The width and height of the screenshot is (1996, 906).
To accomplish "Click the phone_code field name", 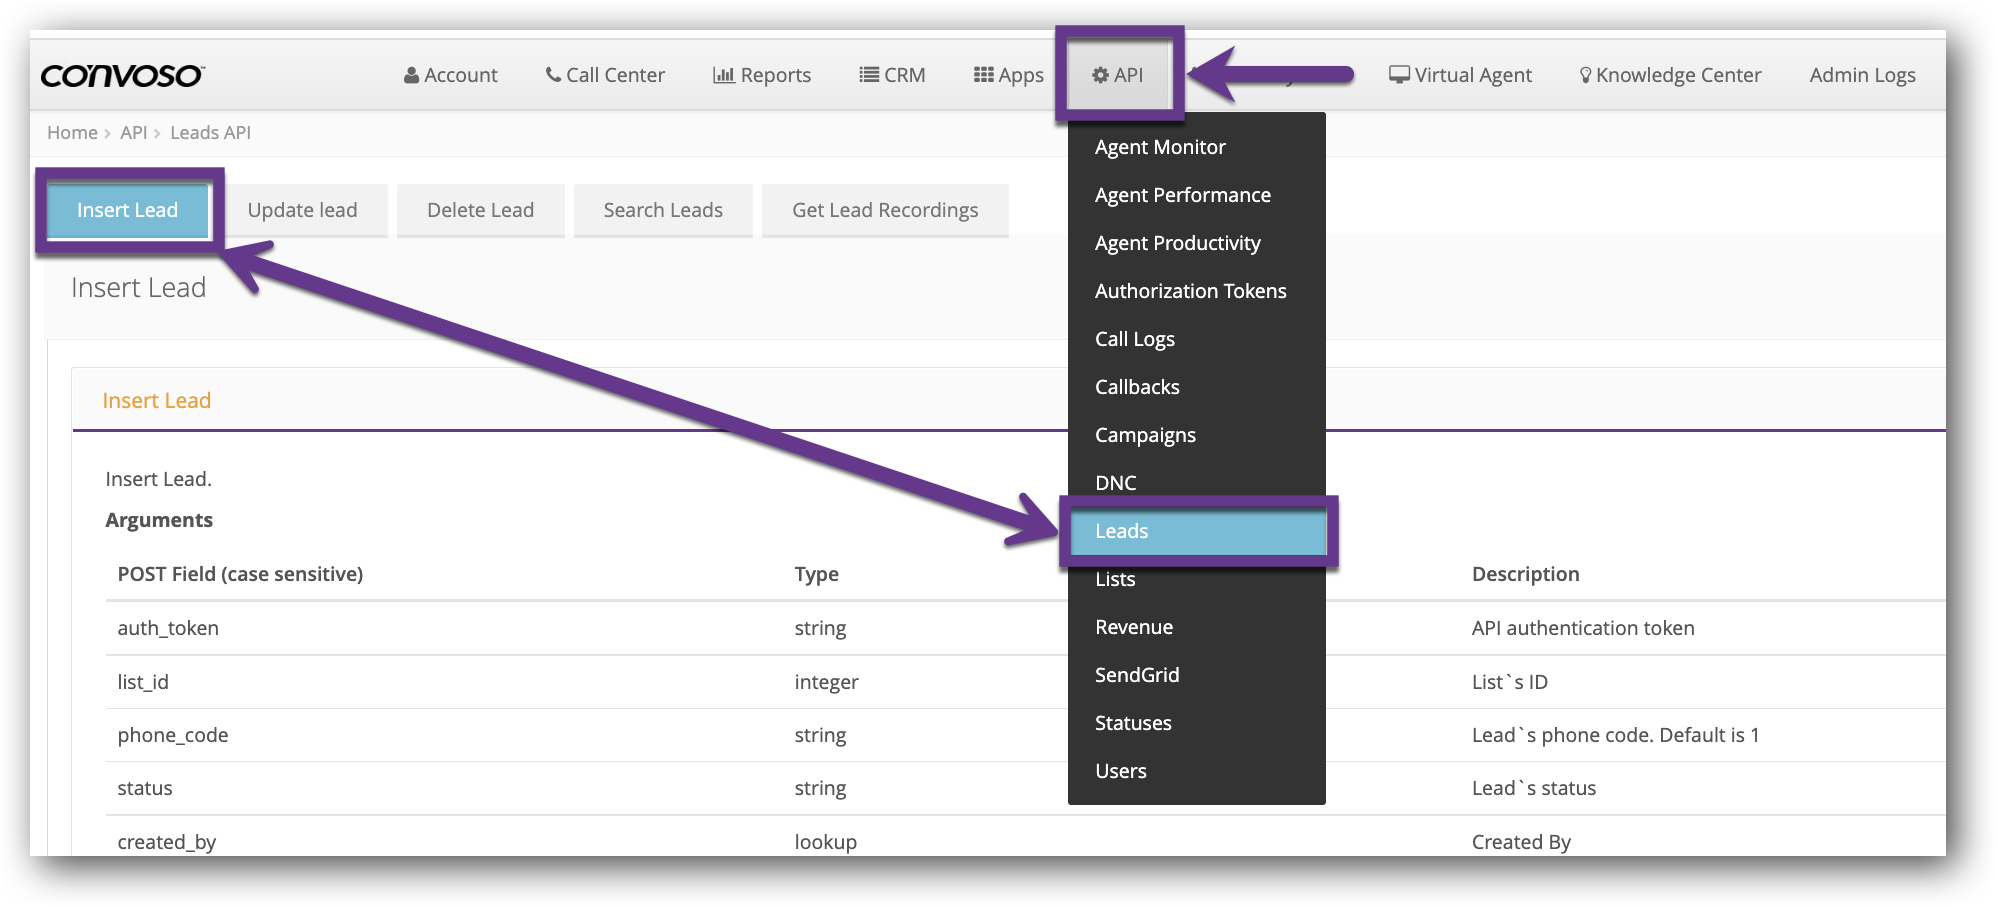I will 173,735.
